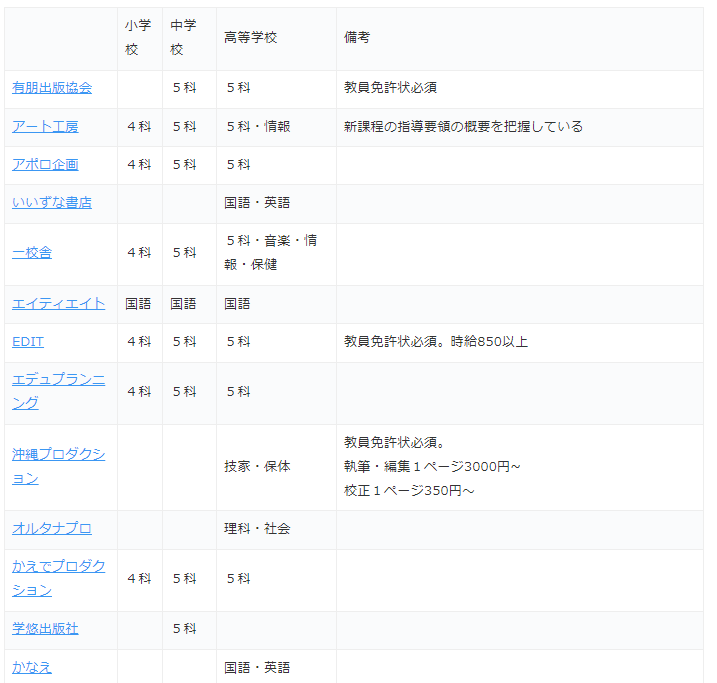This screenshot has height=683, width=717.
Task: Open the アート工房 link
Action: [x=45, y=127]
